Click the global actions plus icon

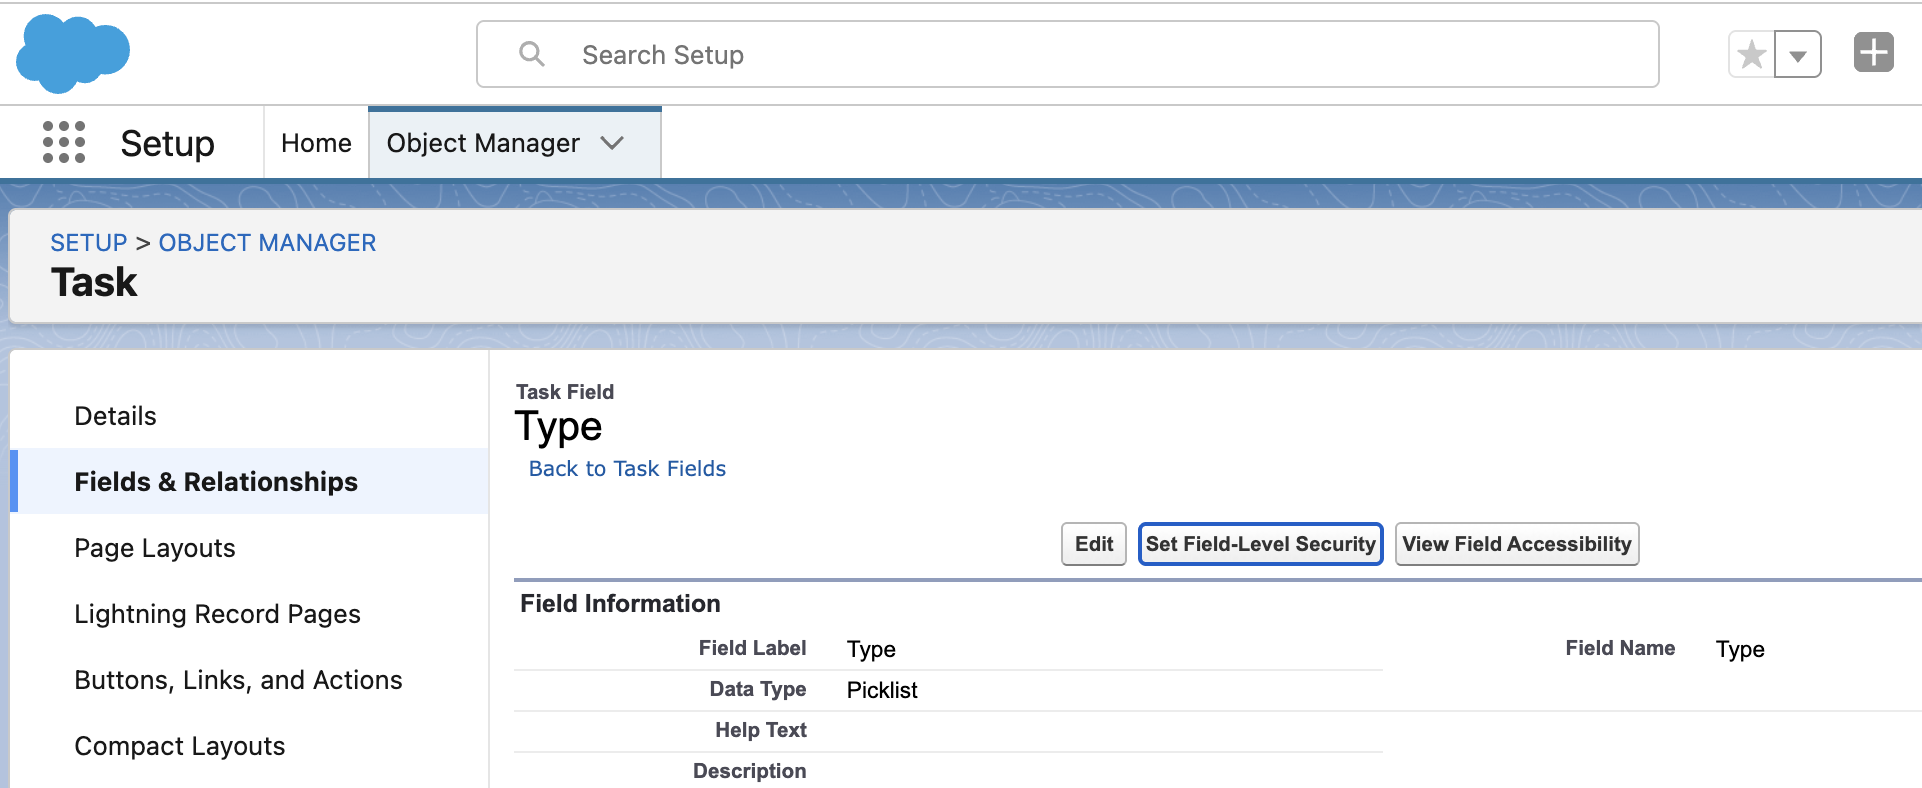coord(1874,53)
